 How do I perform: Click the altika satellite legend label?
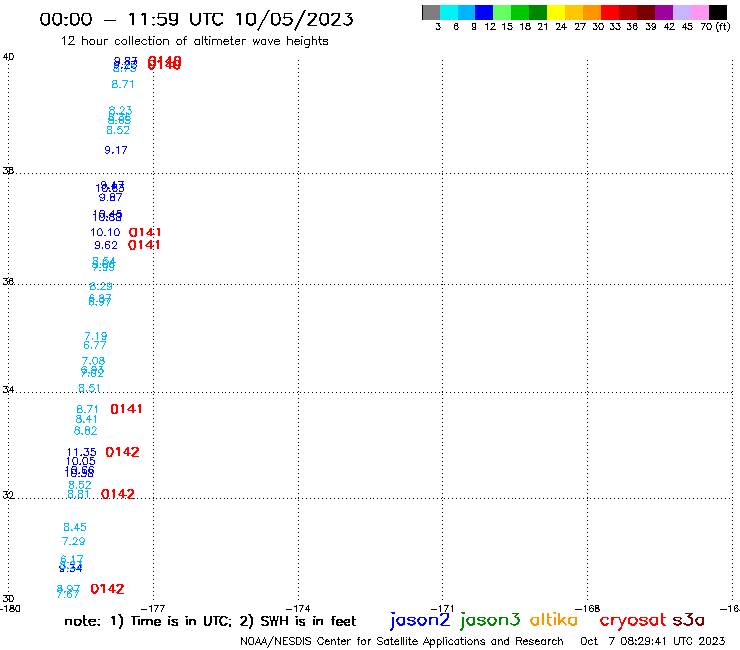point(554,620)
